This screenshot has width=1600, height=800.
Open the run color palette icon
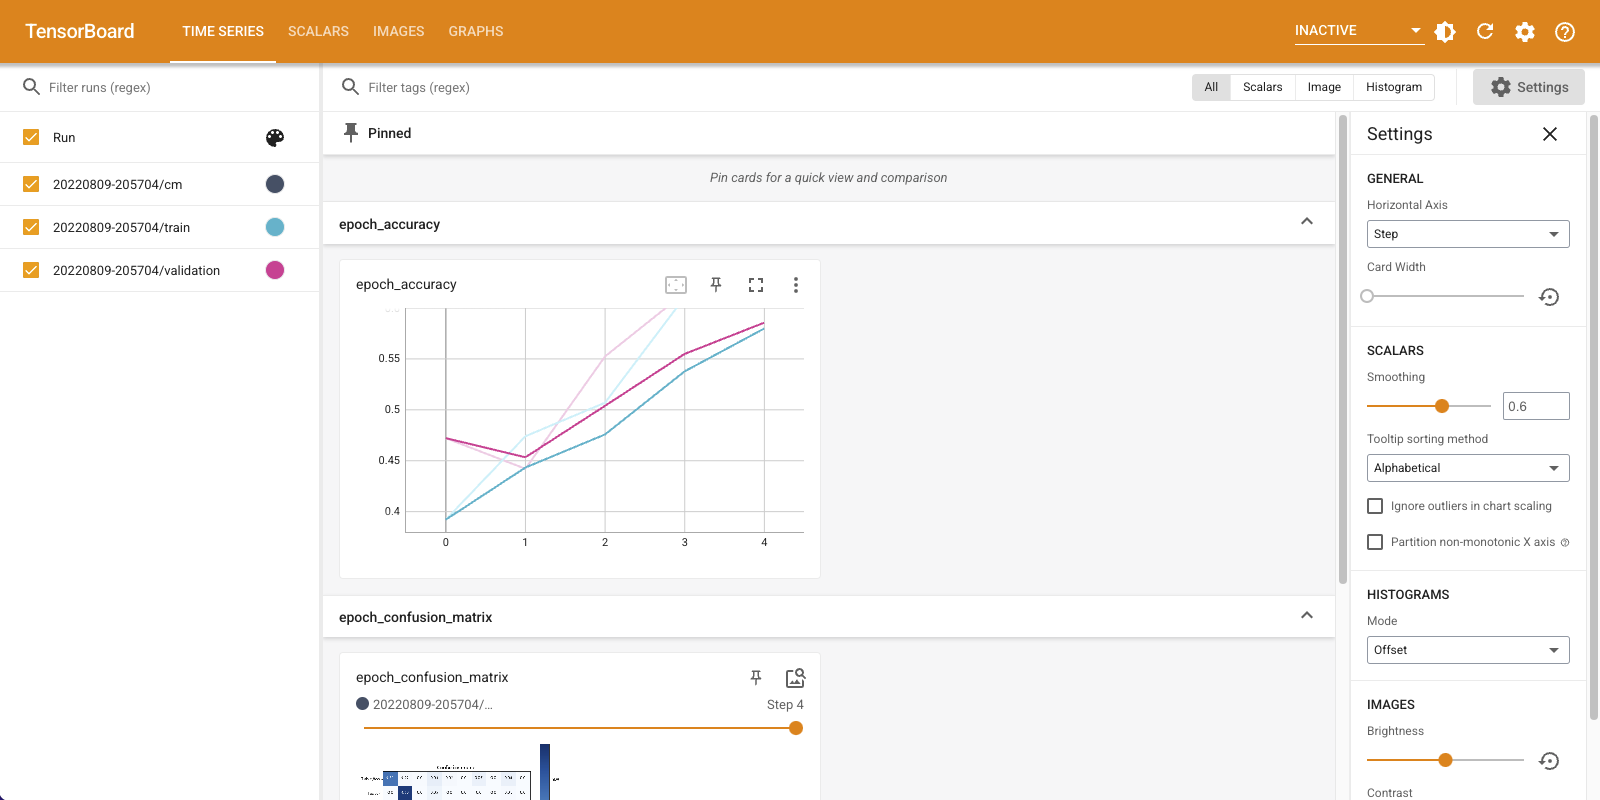pos(275,138)
